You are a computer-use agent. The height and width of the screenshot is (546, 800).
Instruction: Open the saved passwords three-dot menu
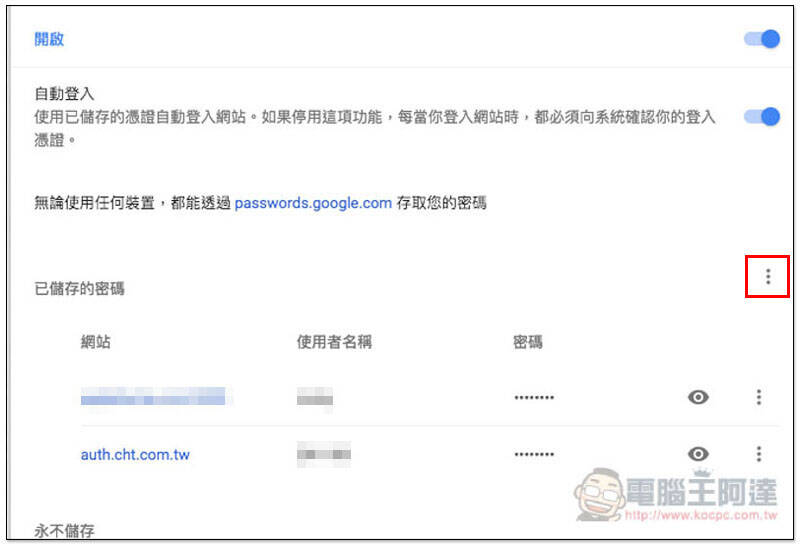pyautogui.click(x=768, y=277)
